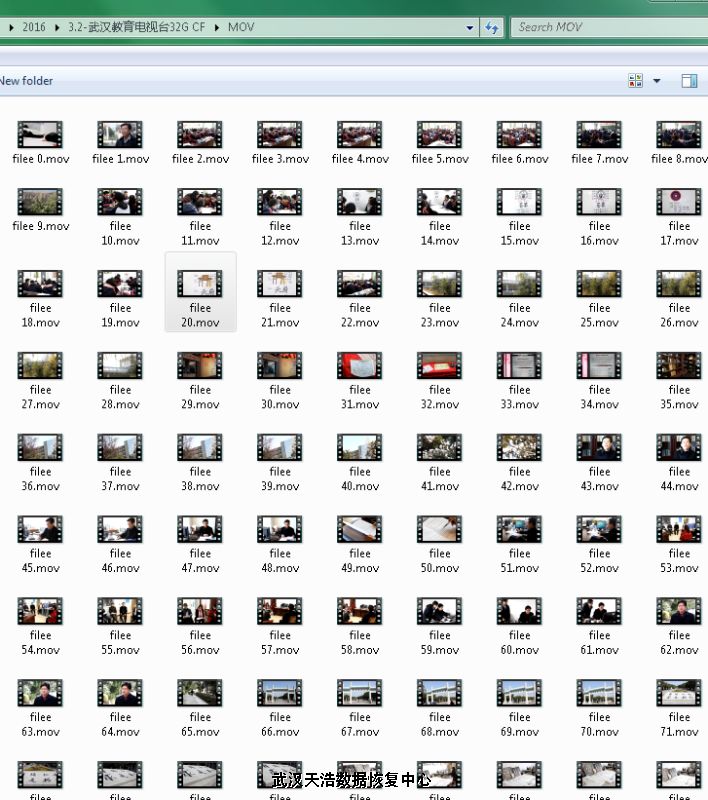
Task: Click the New folder button
Action: tap(27, 81)
